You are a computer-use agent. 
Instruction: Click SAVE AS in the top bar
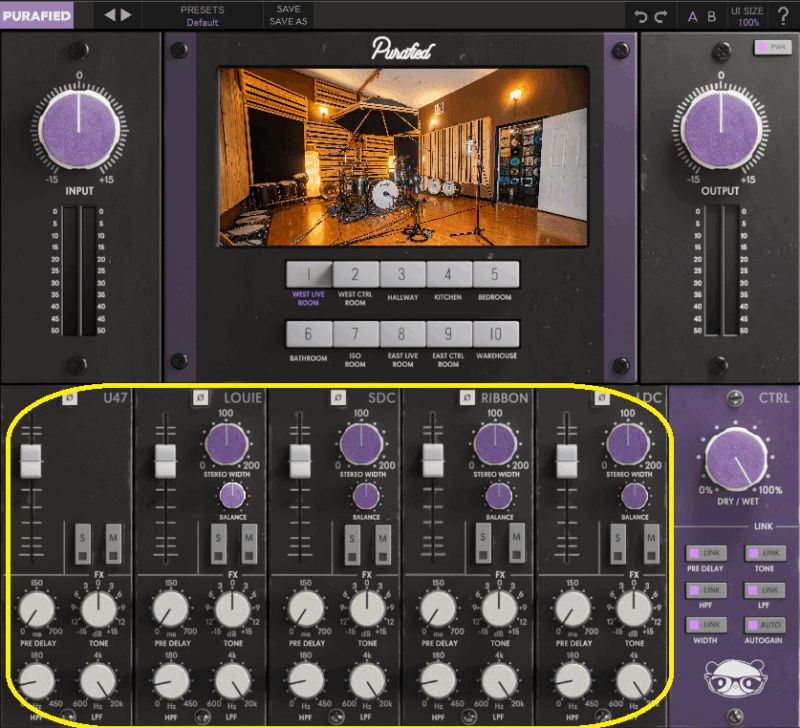pos(287,22)
